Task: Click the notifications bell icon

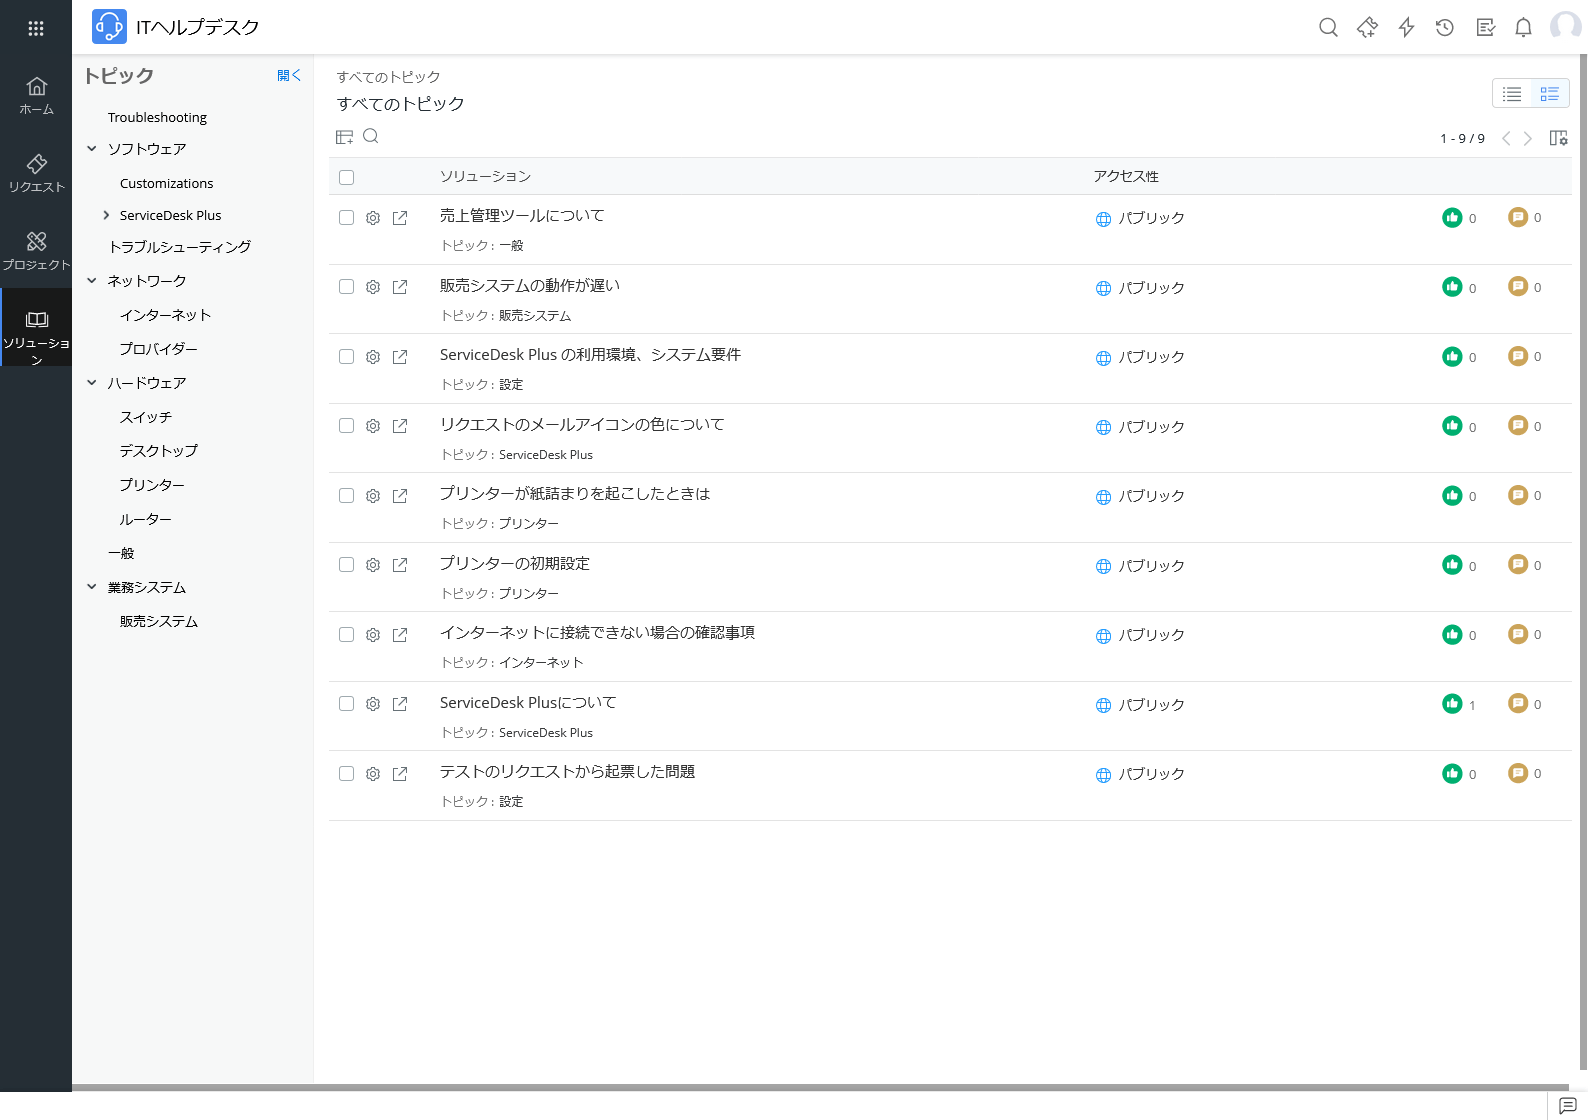Action: tap(1523, 28)
